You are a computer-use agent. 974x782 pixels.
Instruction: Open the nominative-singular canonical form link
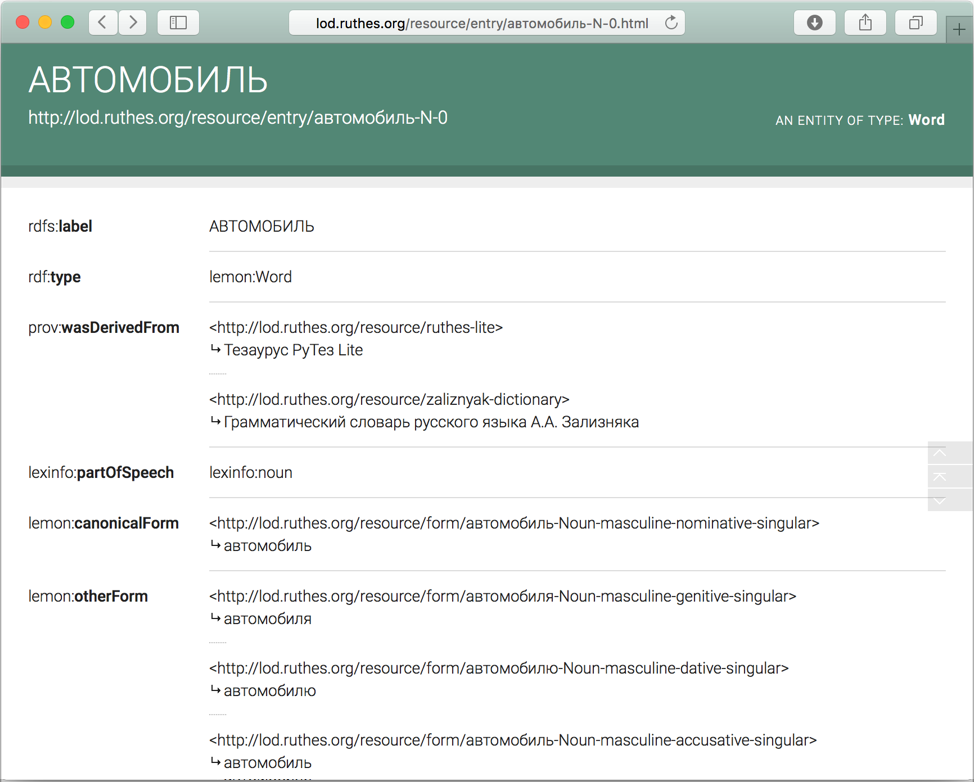pyautogui.click(x=514, y=524)
